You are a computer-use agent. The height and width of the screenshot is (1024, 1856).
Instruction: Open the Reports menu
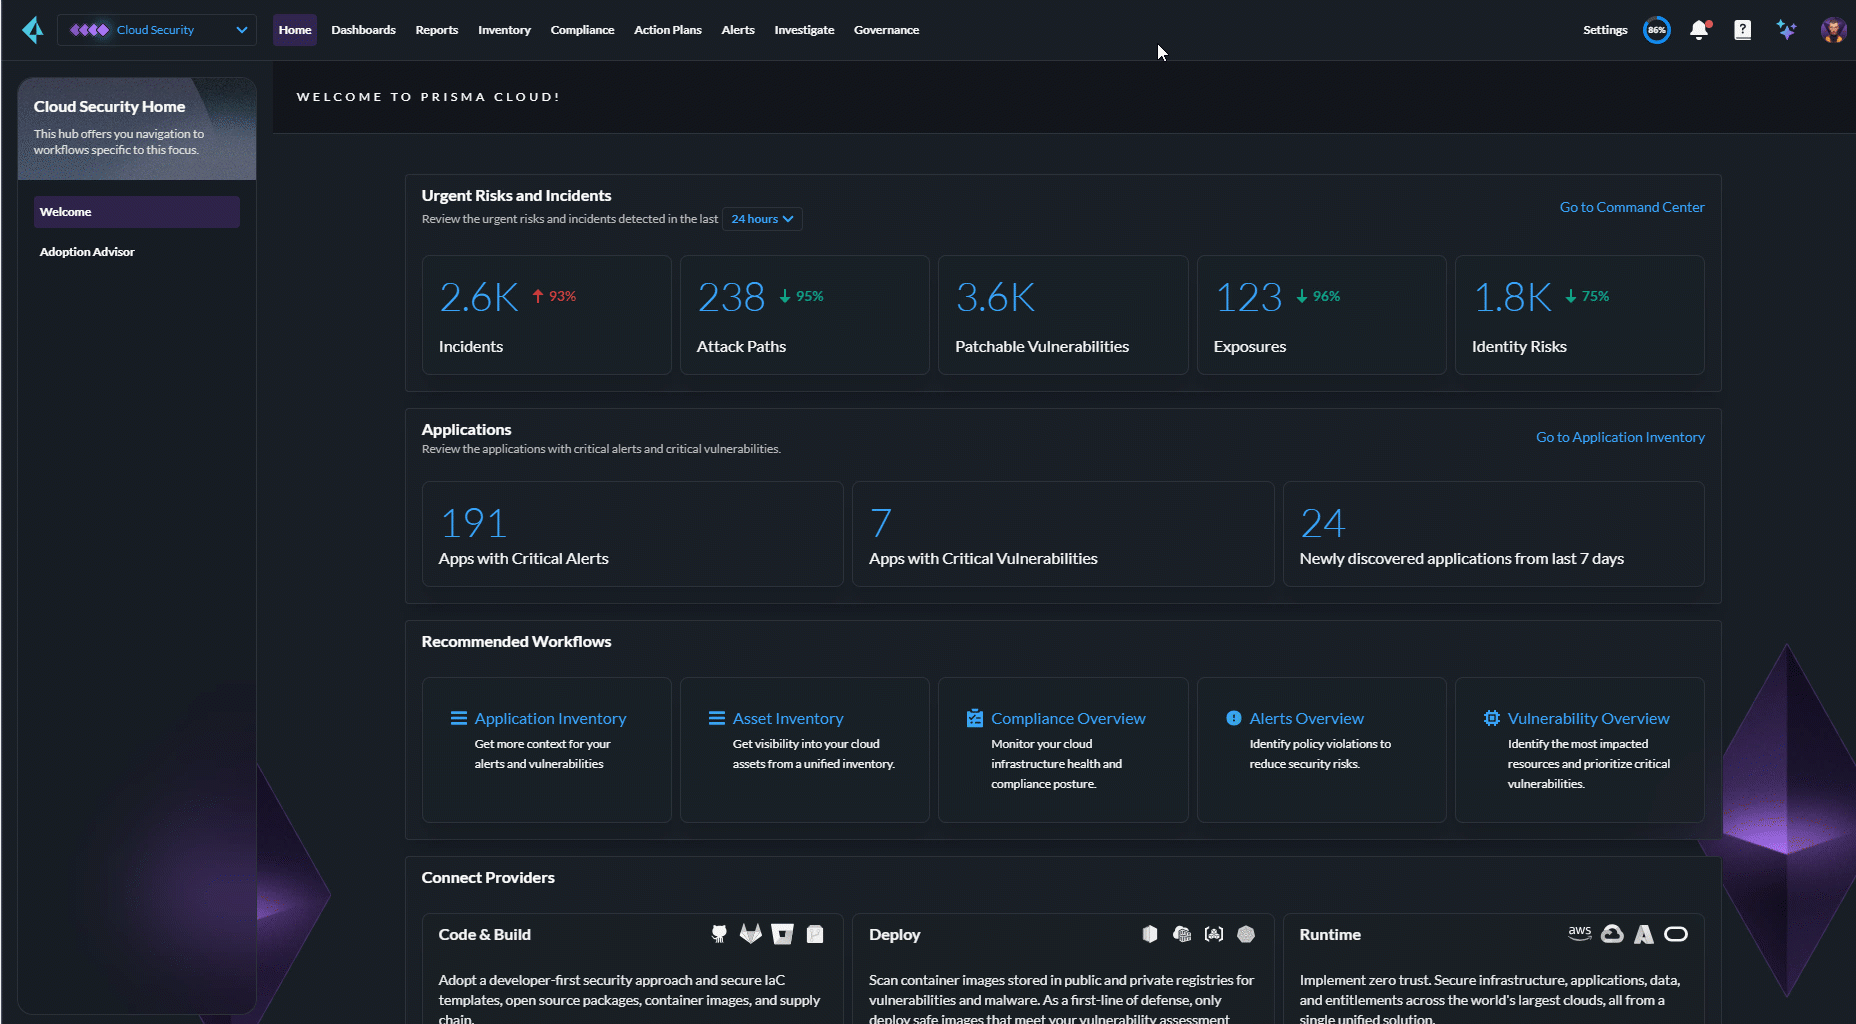pyautogui.click(x=437, y=30)
